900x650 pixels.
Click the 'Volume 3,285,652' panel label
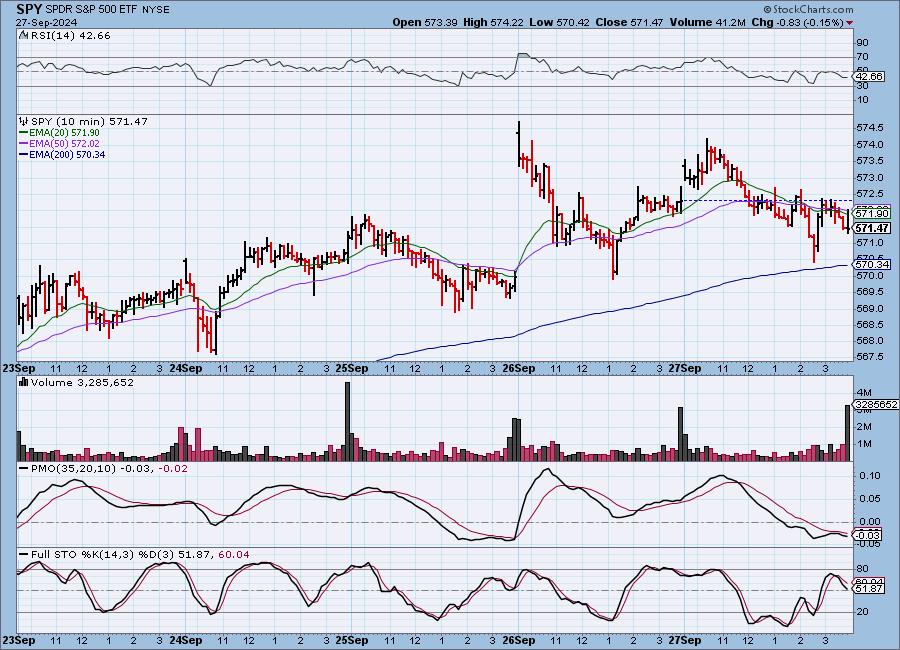(x=82, y=382)
